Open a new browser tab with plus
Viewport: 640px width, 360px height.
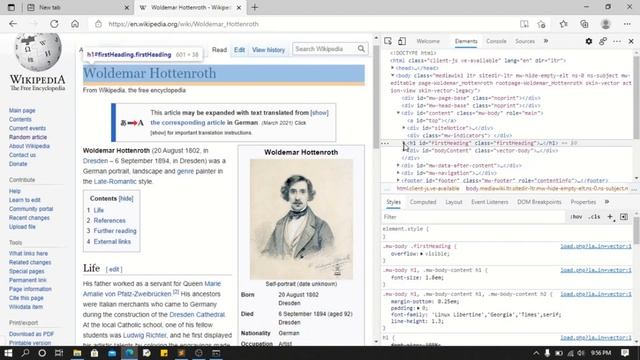click(x=255, y=7)
